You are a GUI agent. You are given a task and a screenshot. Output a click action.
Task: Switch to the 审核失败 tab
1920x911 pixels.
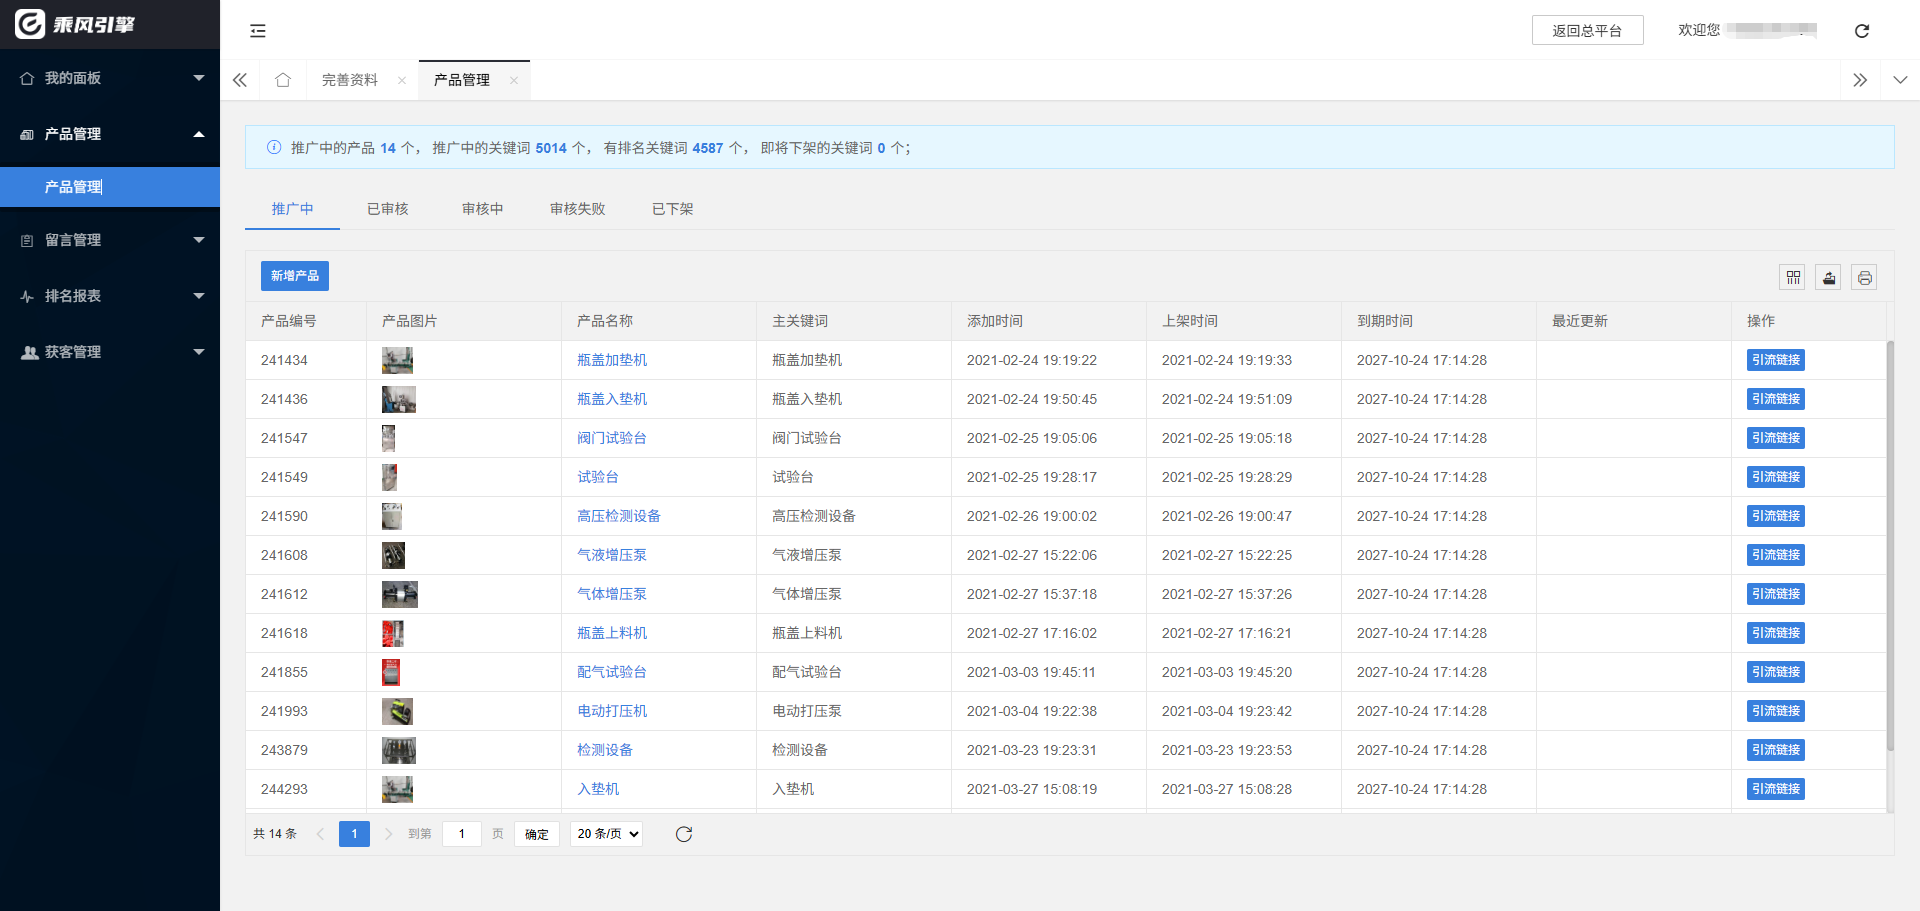pyautogui.click(x=577, y=209)
